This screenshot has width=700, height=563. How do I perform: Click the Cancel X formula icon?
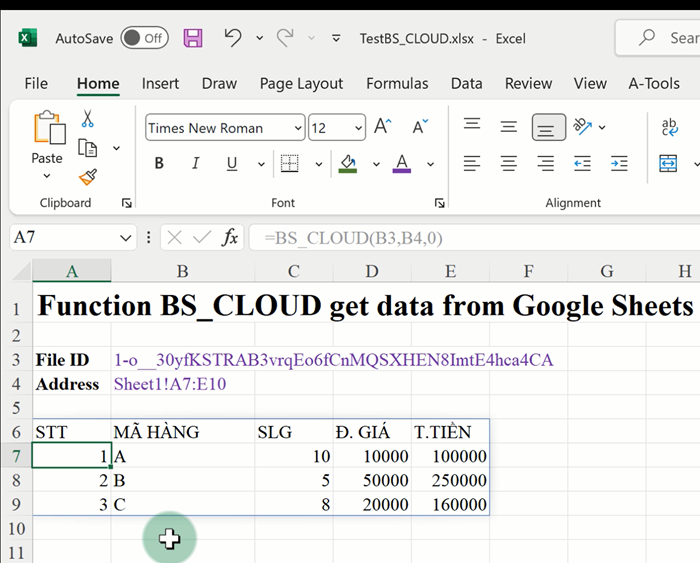174,238
